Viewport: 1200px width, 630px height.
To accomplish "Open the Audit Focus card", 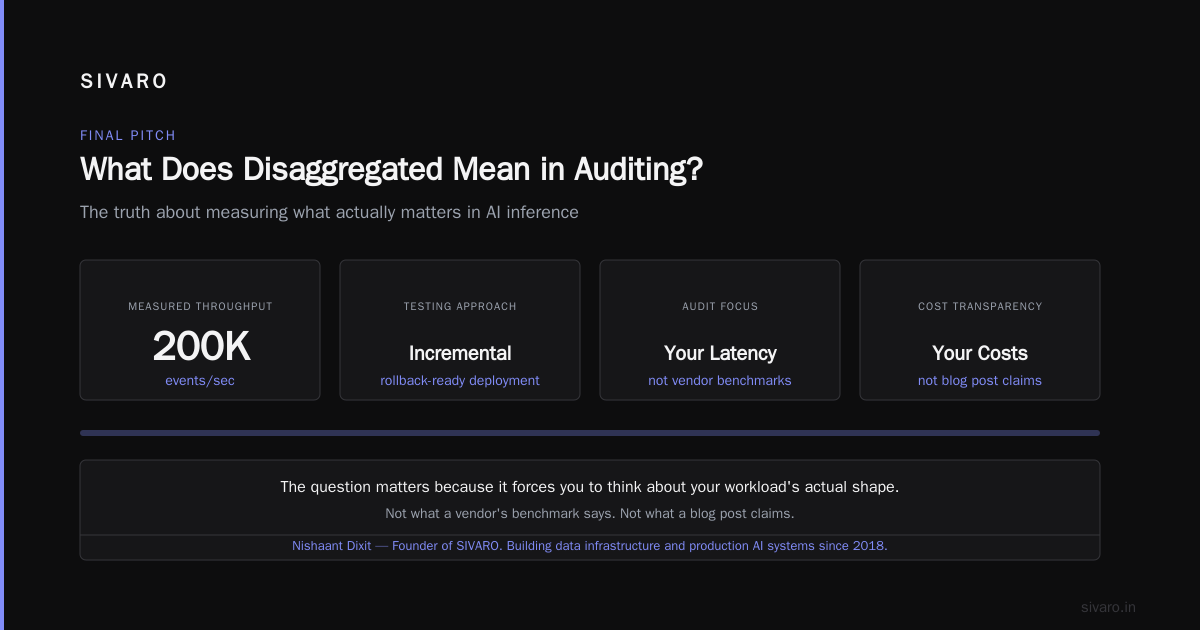I will 720,330.
